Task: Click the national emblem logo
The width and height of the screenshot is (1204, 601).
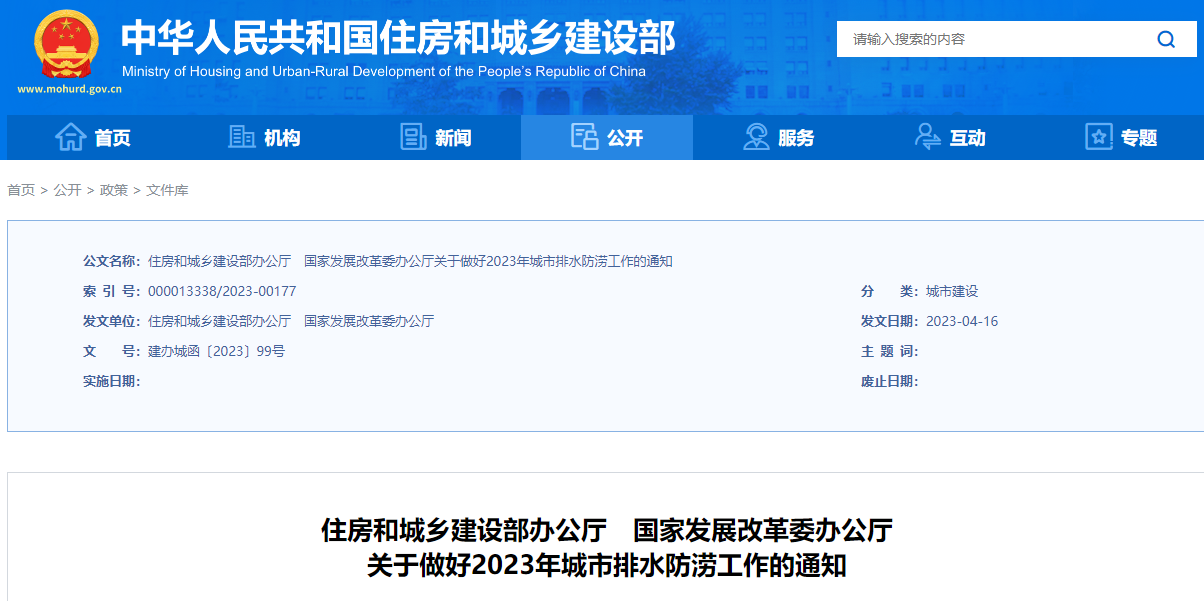Action: click(66, 42)
